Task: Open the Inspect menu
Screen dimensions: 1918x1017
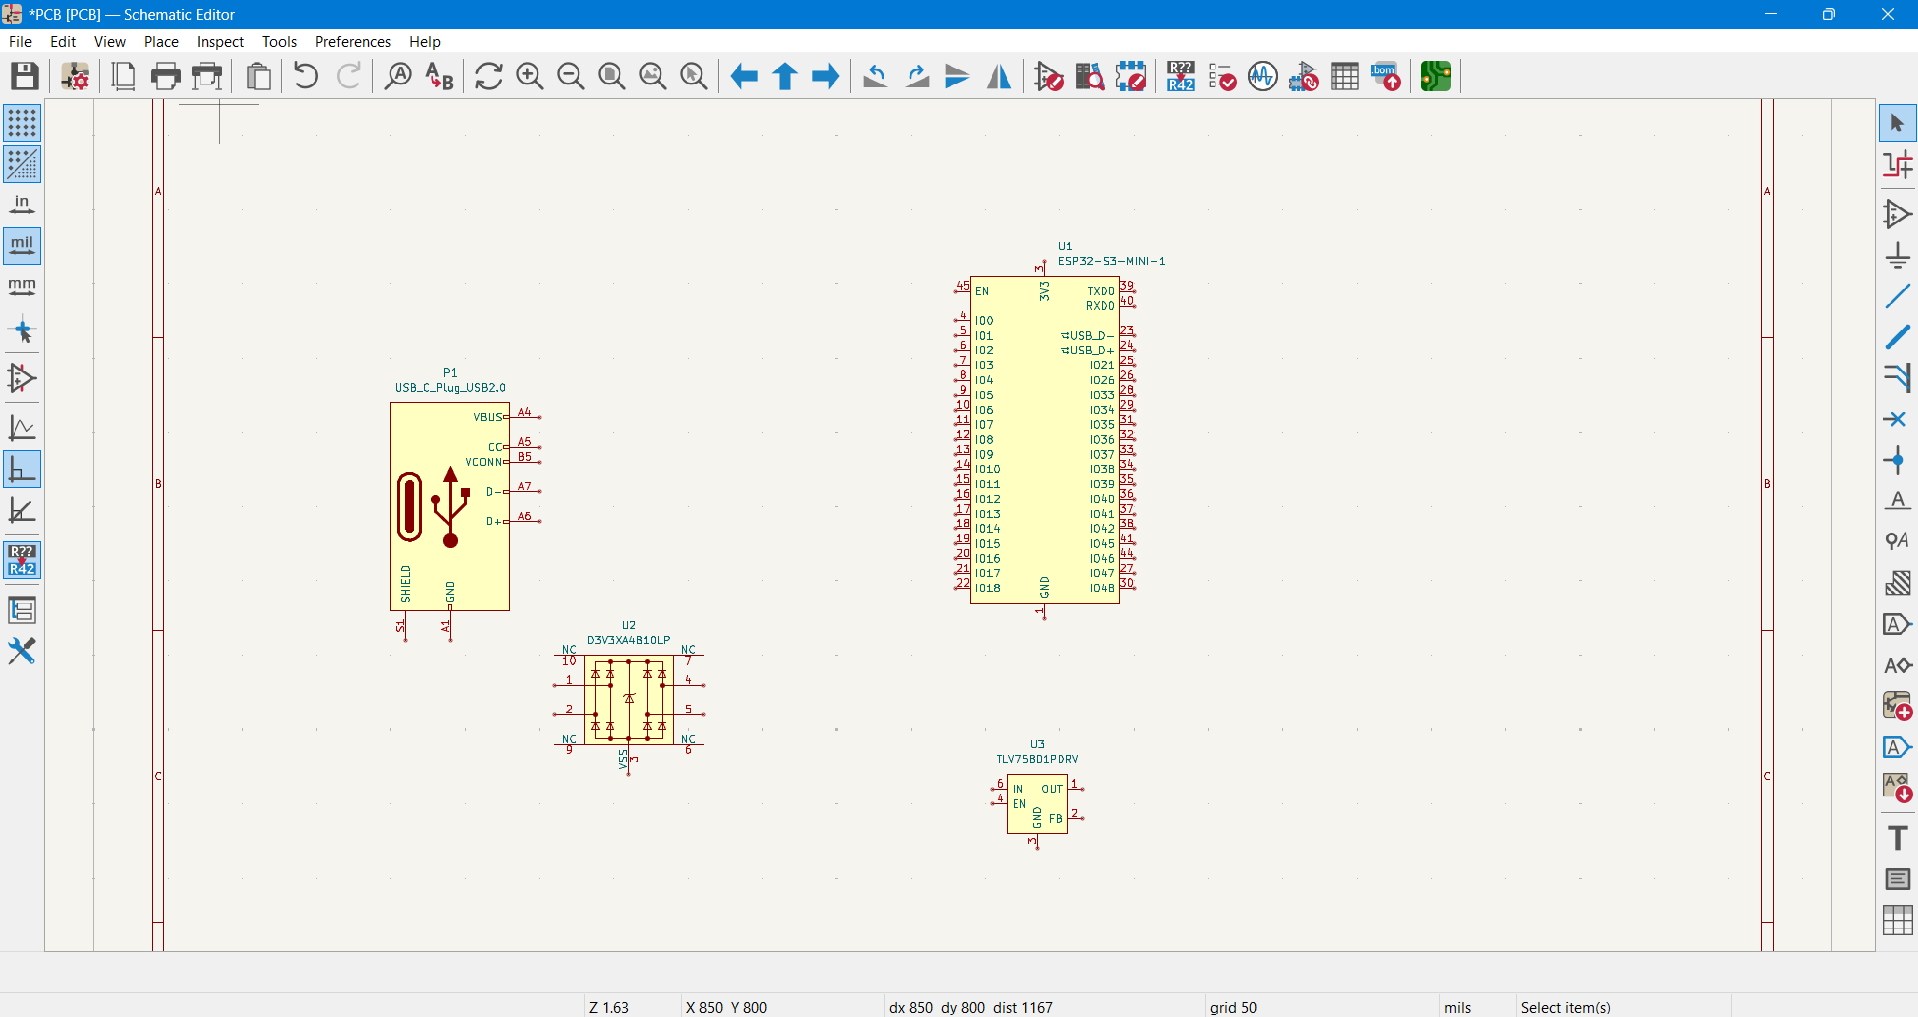Action: (220, 41)
